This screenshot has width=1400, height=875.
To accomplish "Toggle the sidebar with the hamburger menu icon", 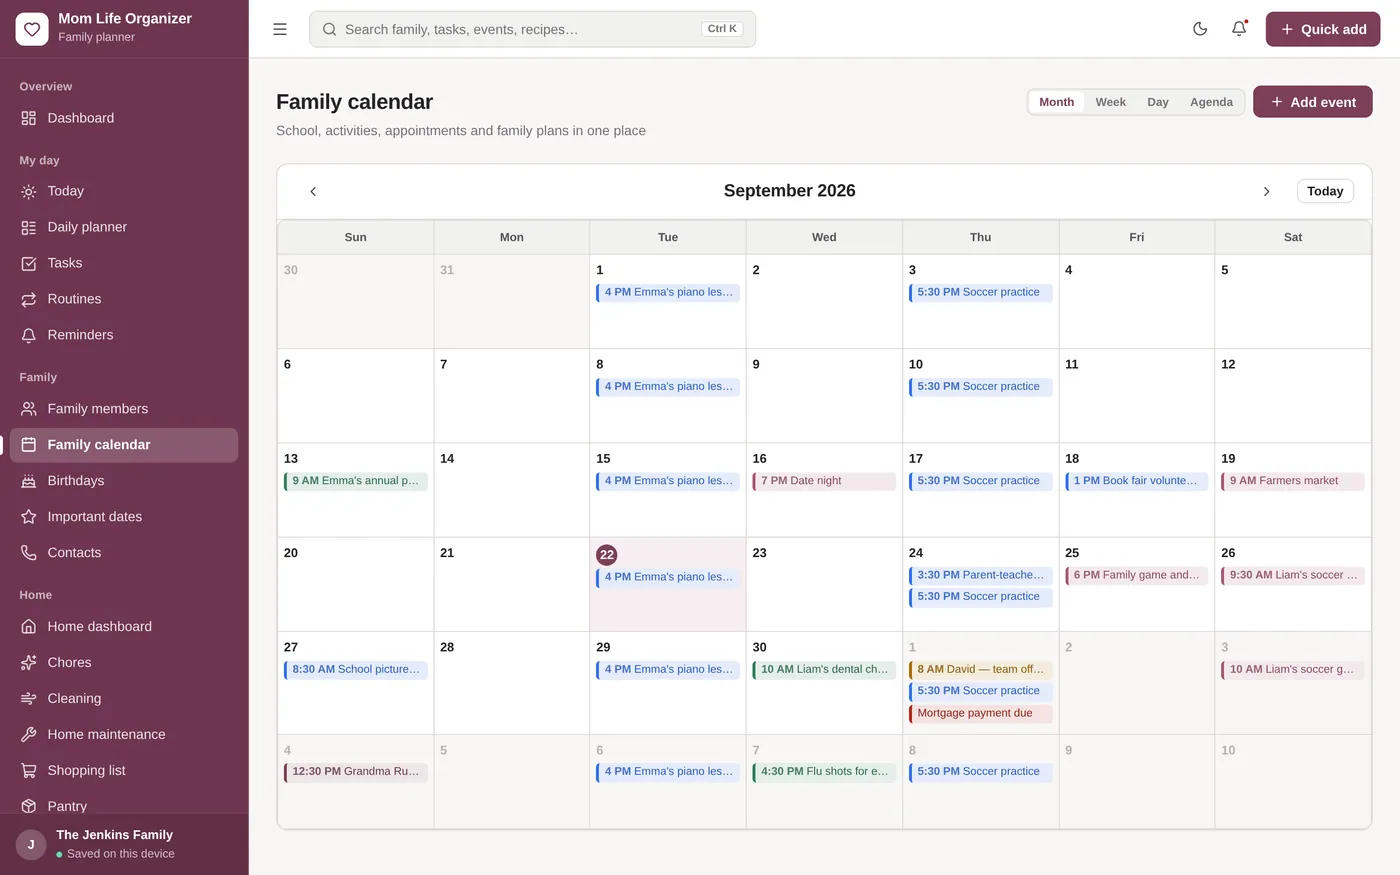I will click(280, 29).
